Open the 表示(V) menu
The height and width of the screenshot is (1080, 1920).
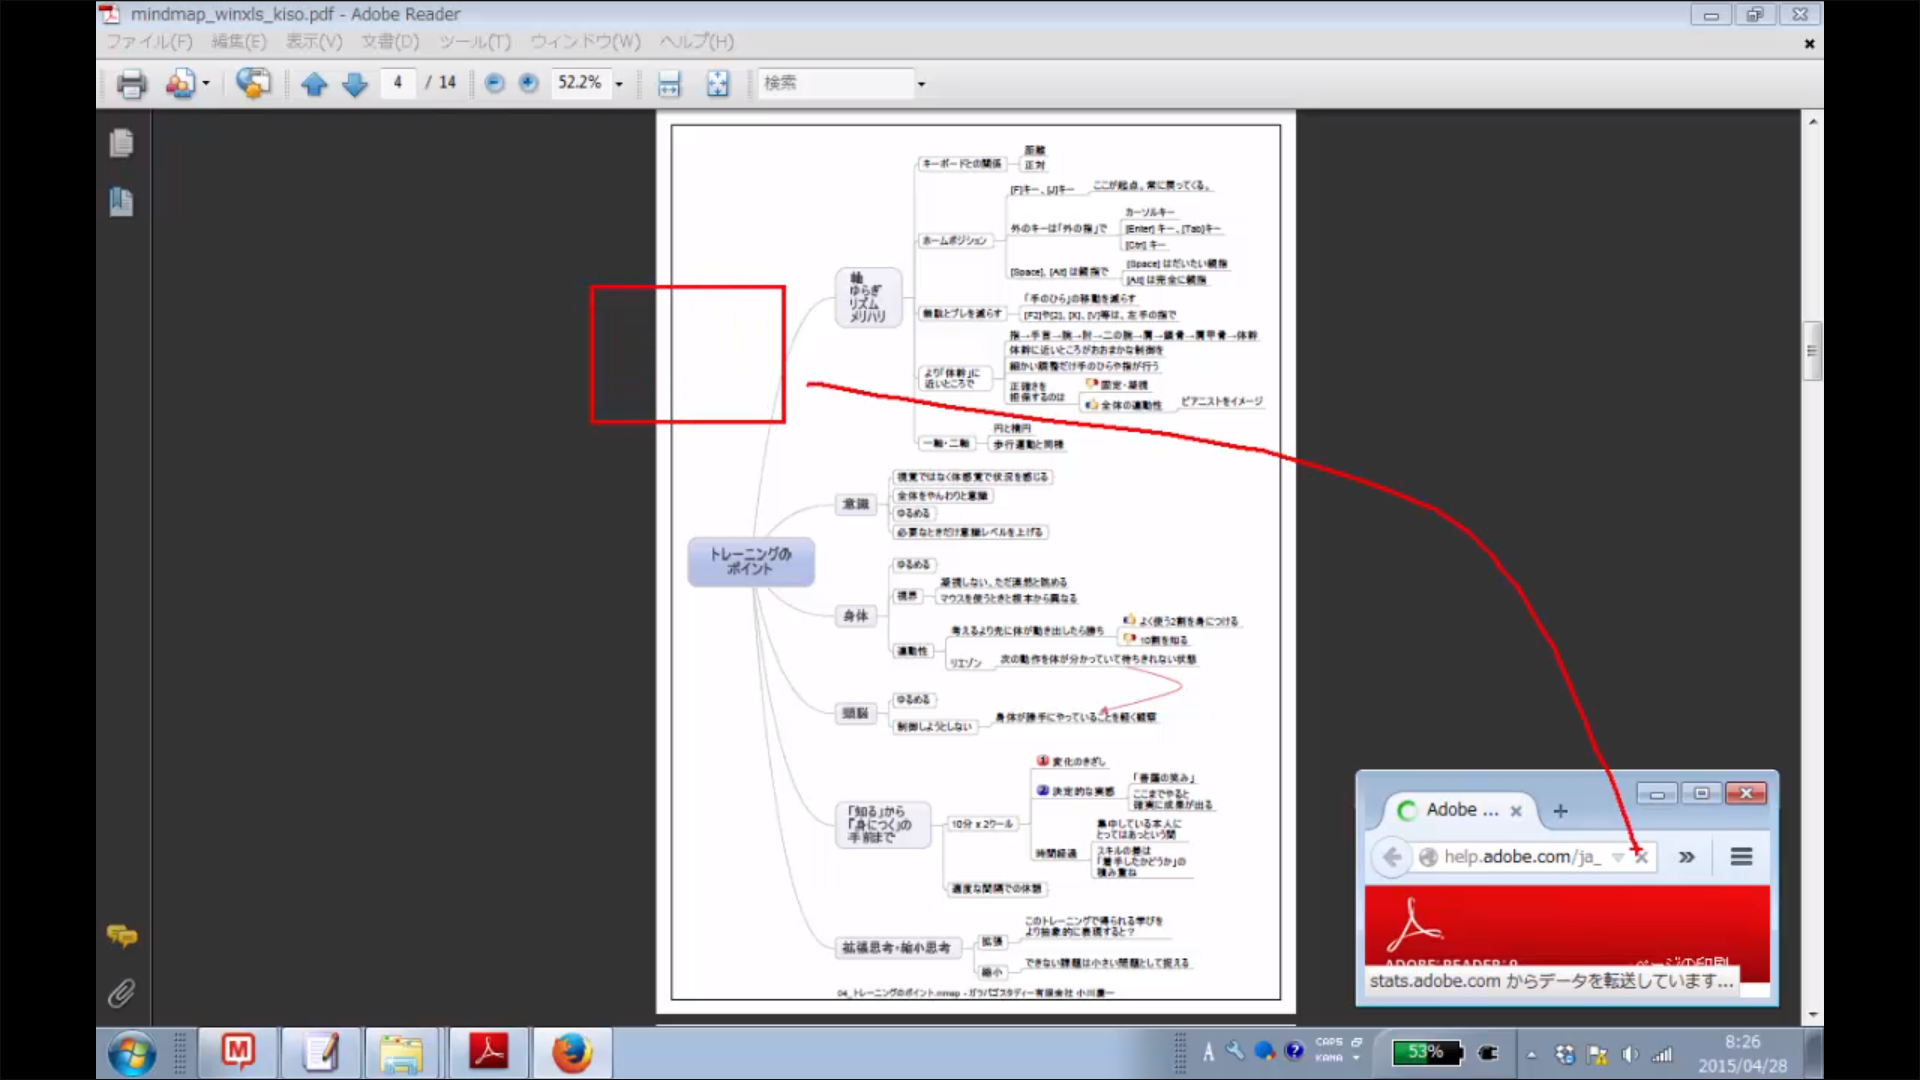click(313, 42)
